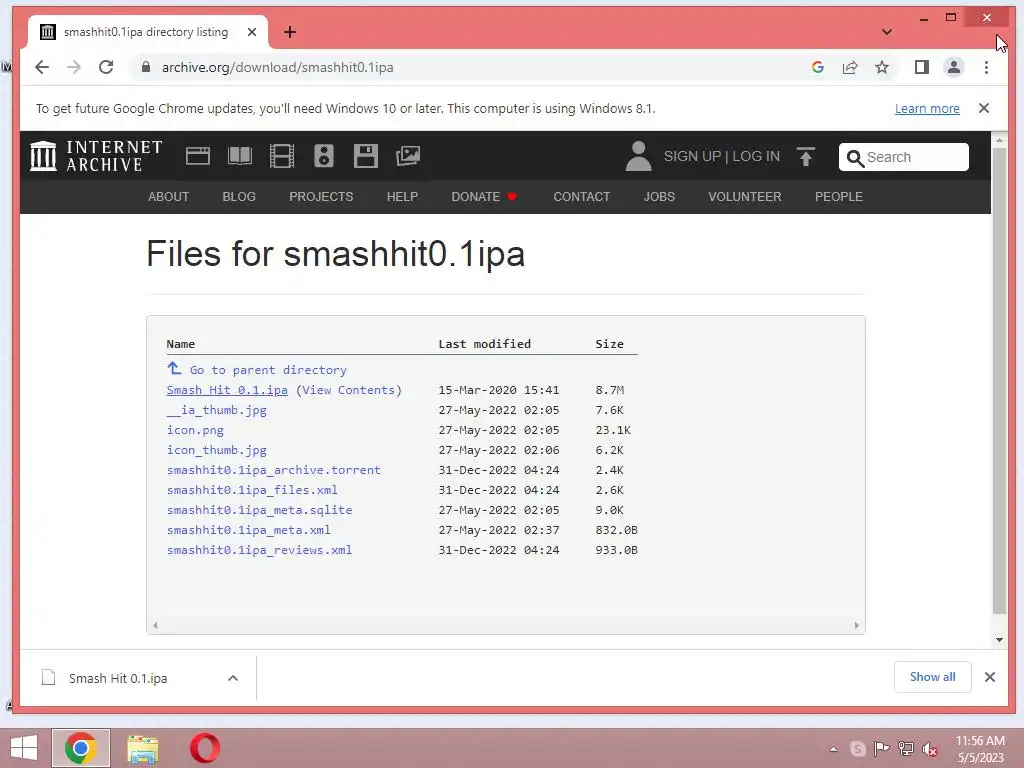Reload the page
1024x768 pixels.
pyautogui.click(x=106, y=67)
